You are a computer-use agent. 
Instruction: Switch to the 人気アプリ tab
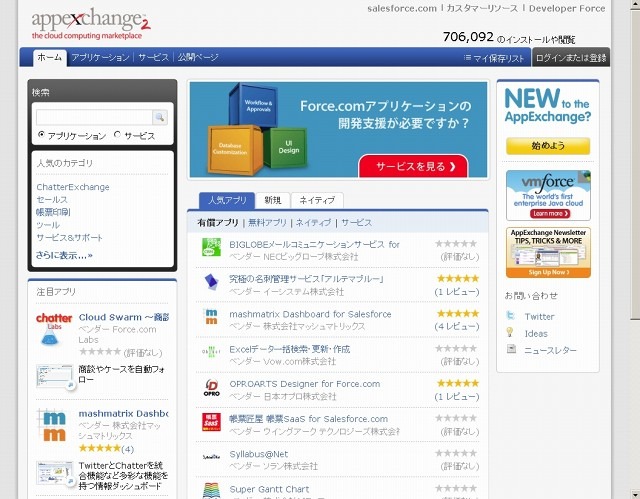[x=227, y=200]
